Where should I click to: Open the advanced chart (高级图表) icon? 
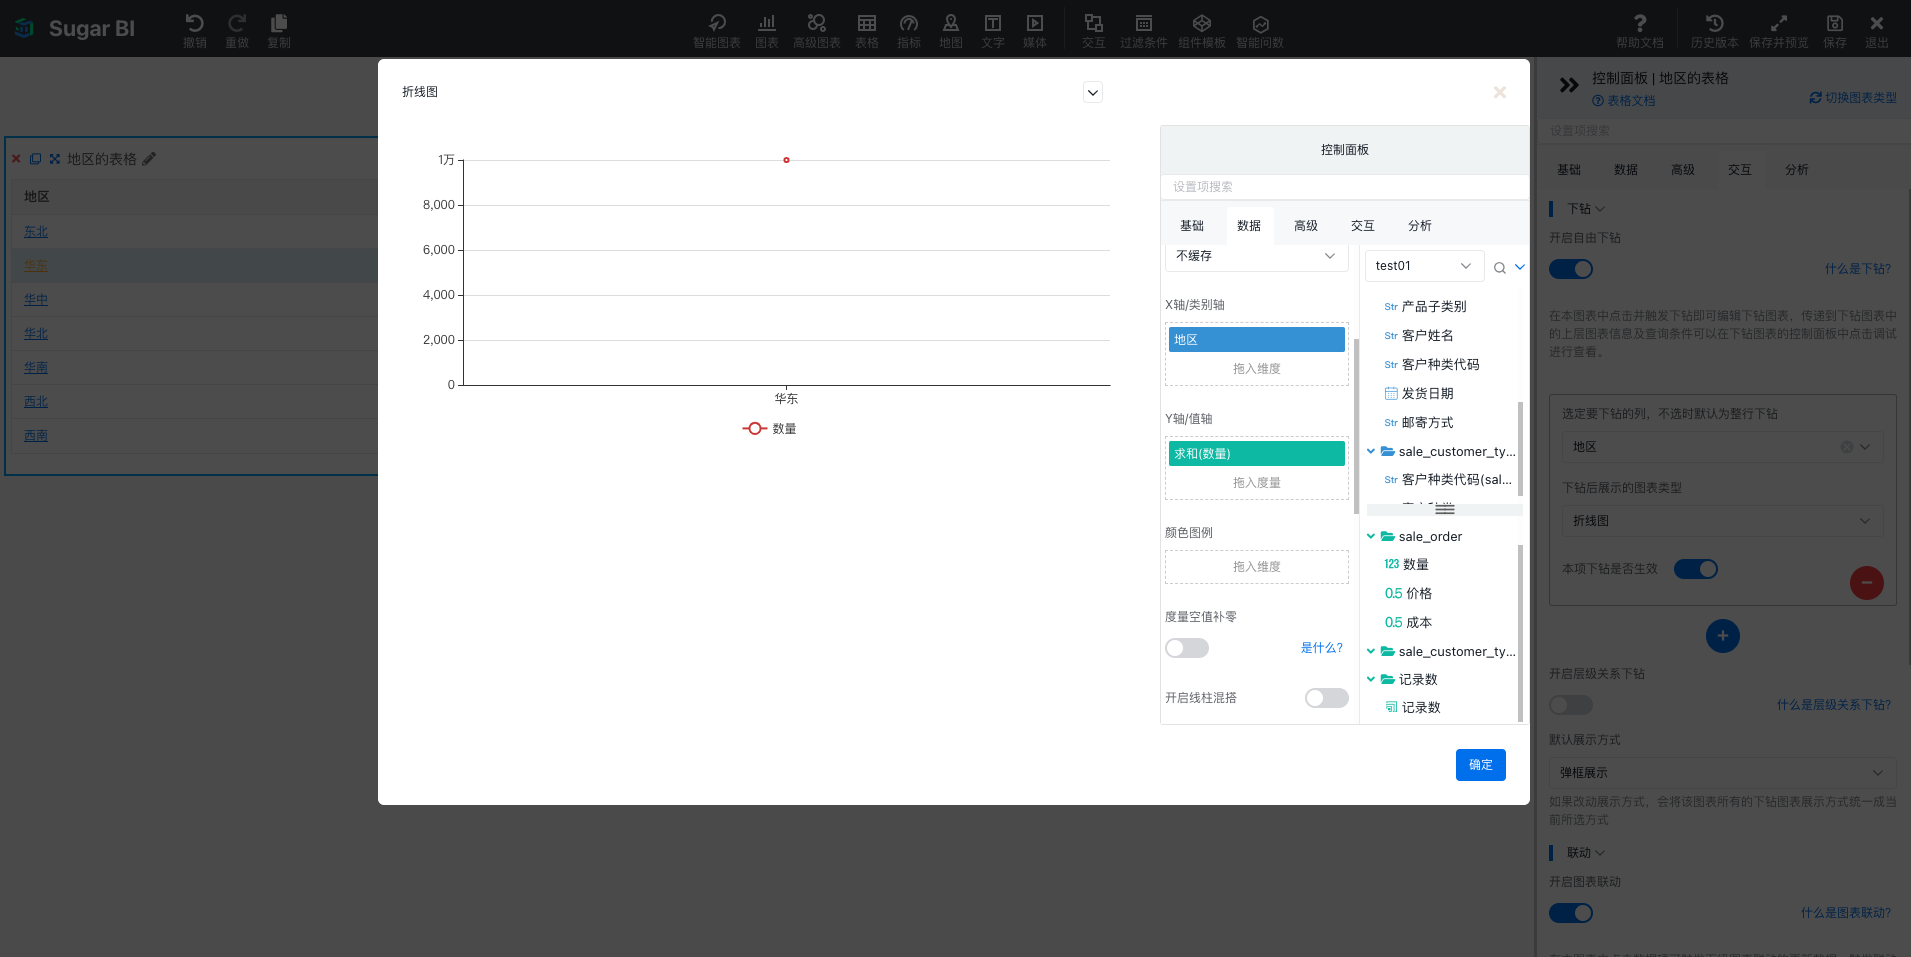click(x=817, y=23)
